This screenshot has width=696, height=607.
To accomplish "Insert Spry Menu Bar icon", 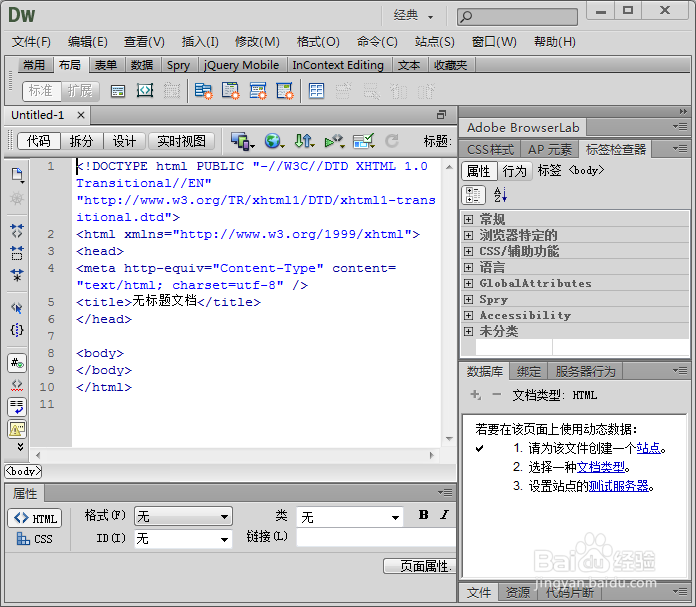I will pyautogui.click(x=203, y=91).
